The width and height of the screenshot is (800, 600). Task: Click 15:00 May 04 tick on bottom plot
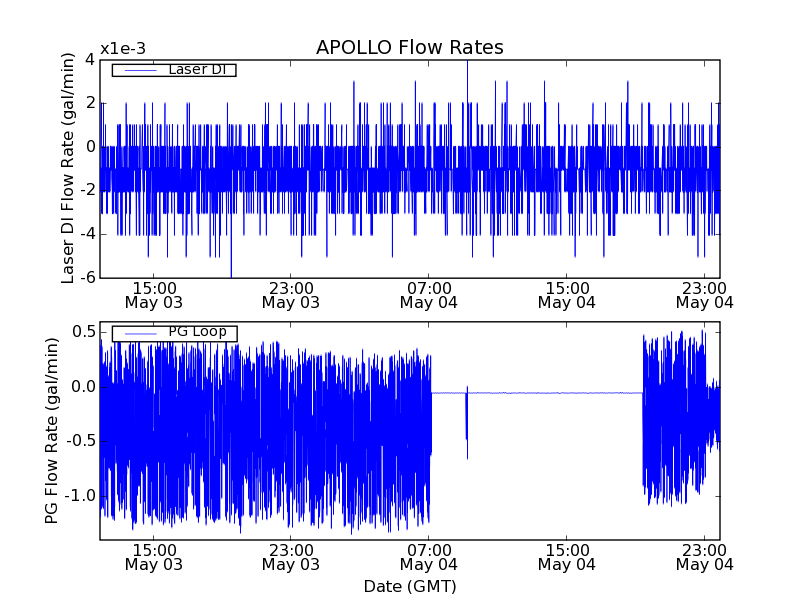coord(566,557)
